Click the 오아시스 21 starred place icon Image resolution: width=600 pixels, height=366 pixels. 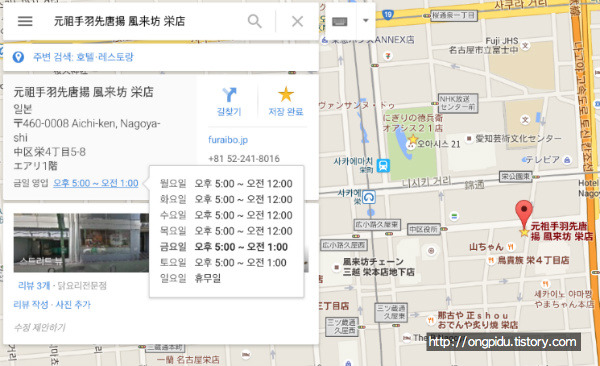[412, 139]
